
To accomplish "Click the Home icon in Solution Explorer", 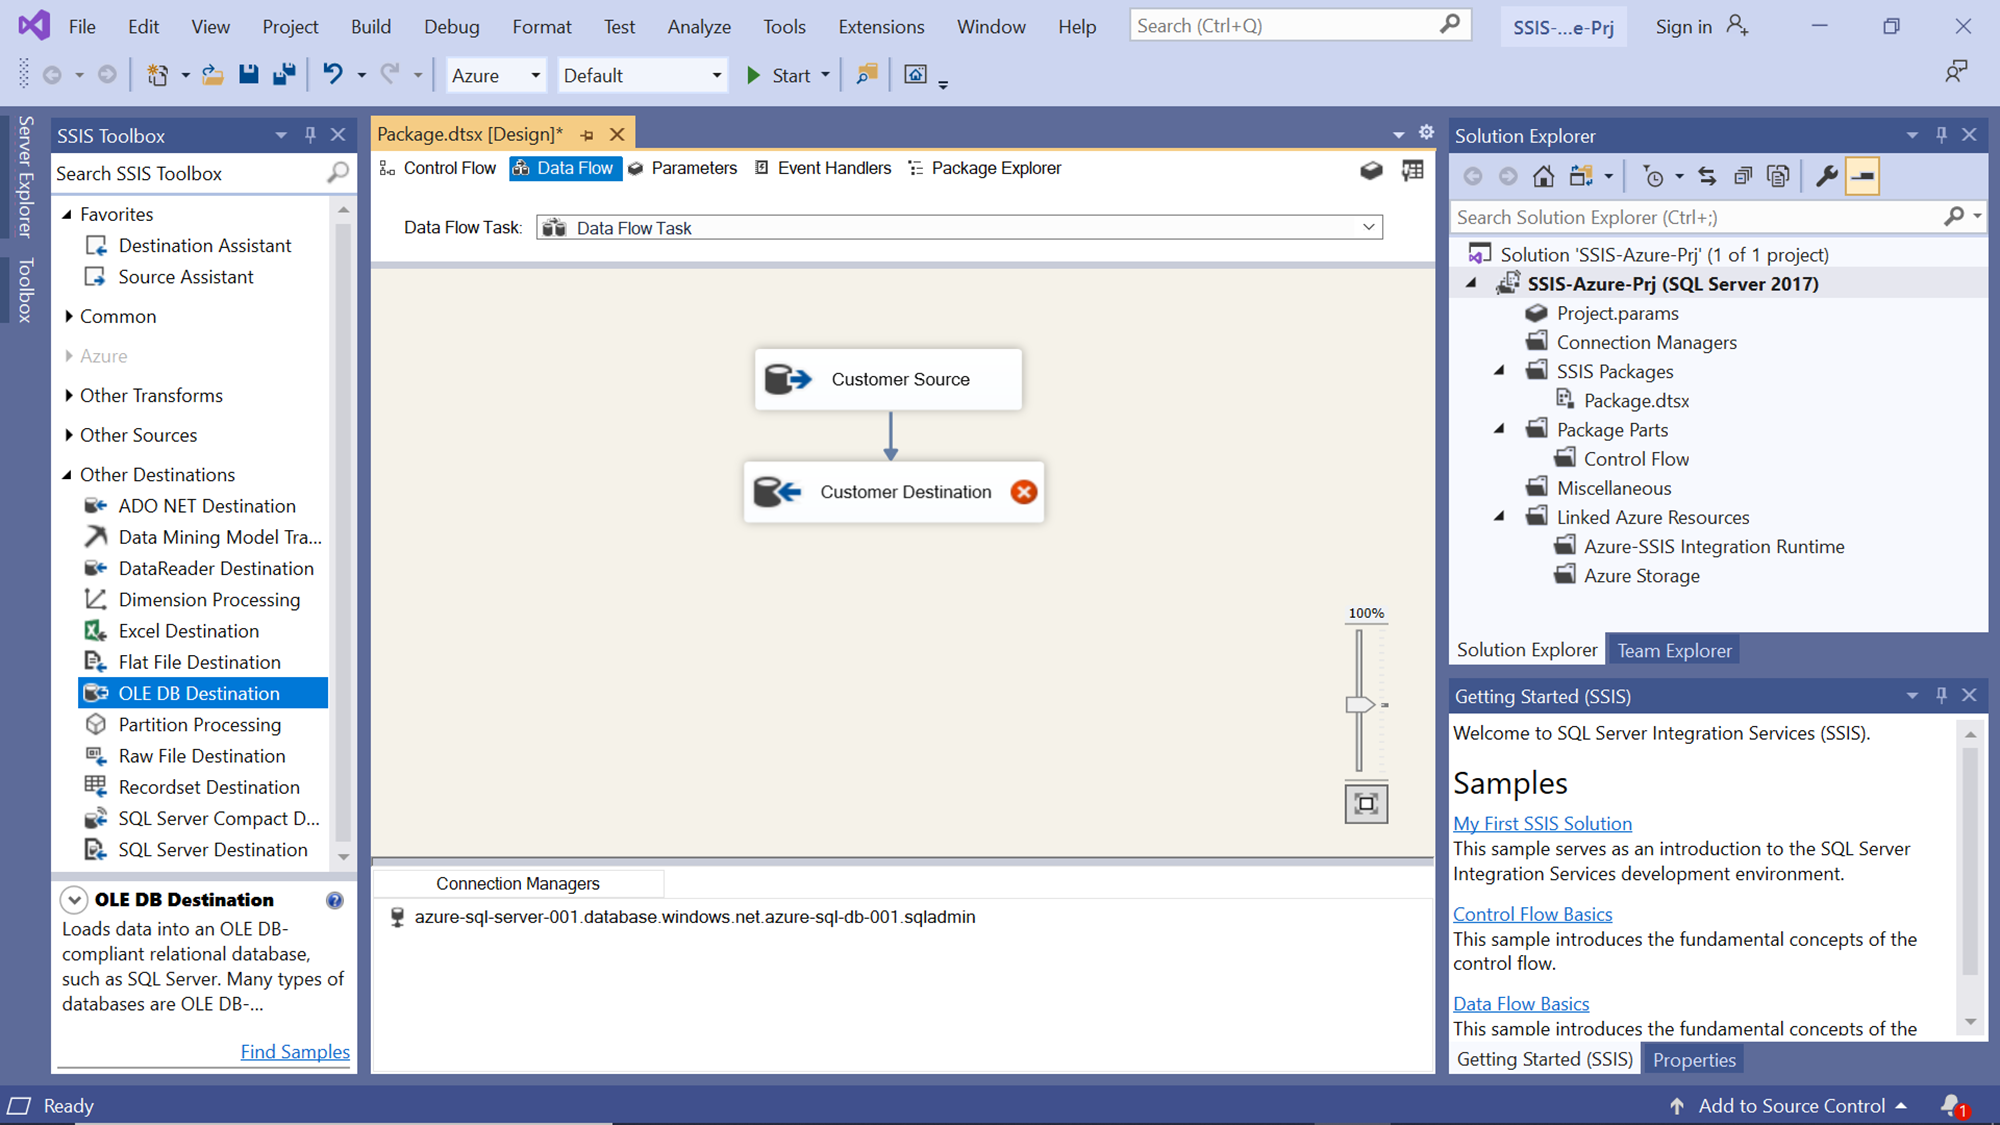I will (1543, 177).
